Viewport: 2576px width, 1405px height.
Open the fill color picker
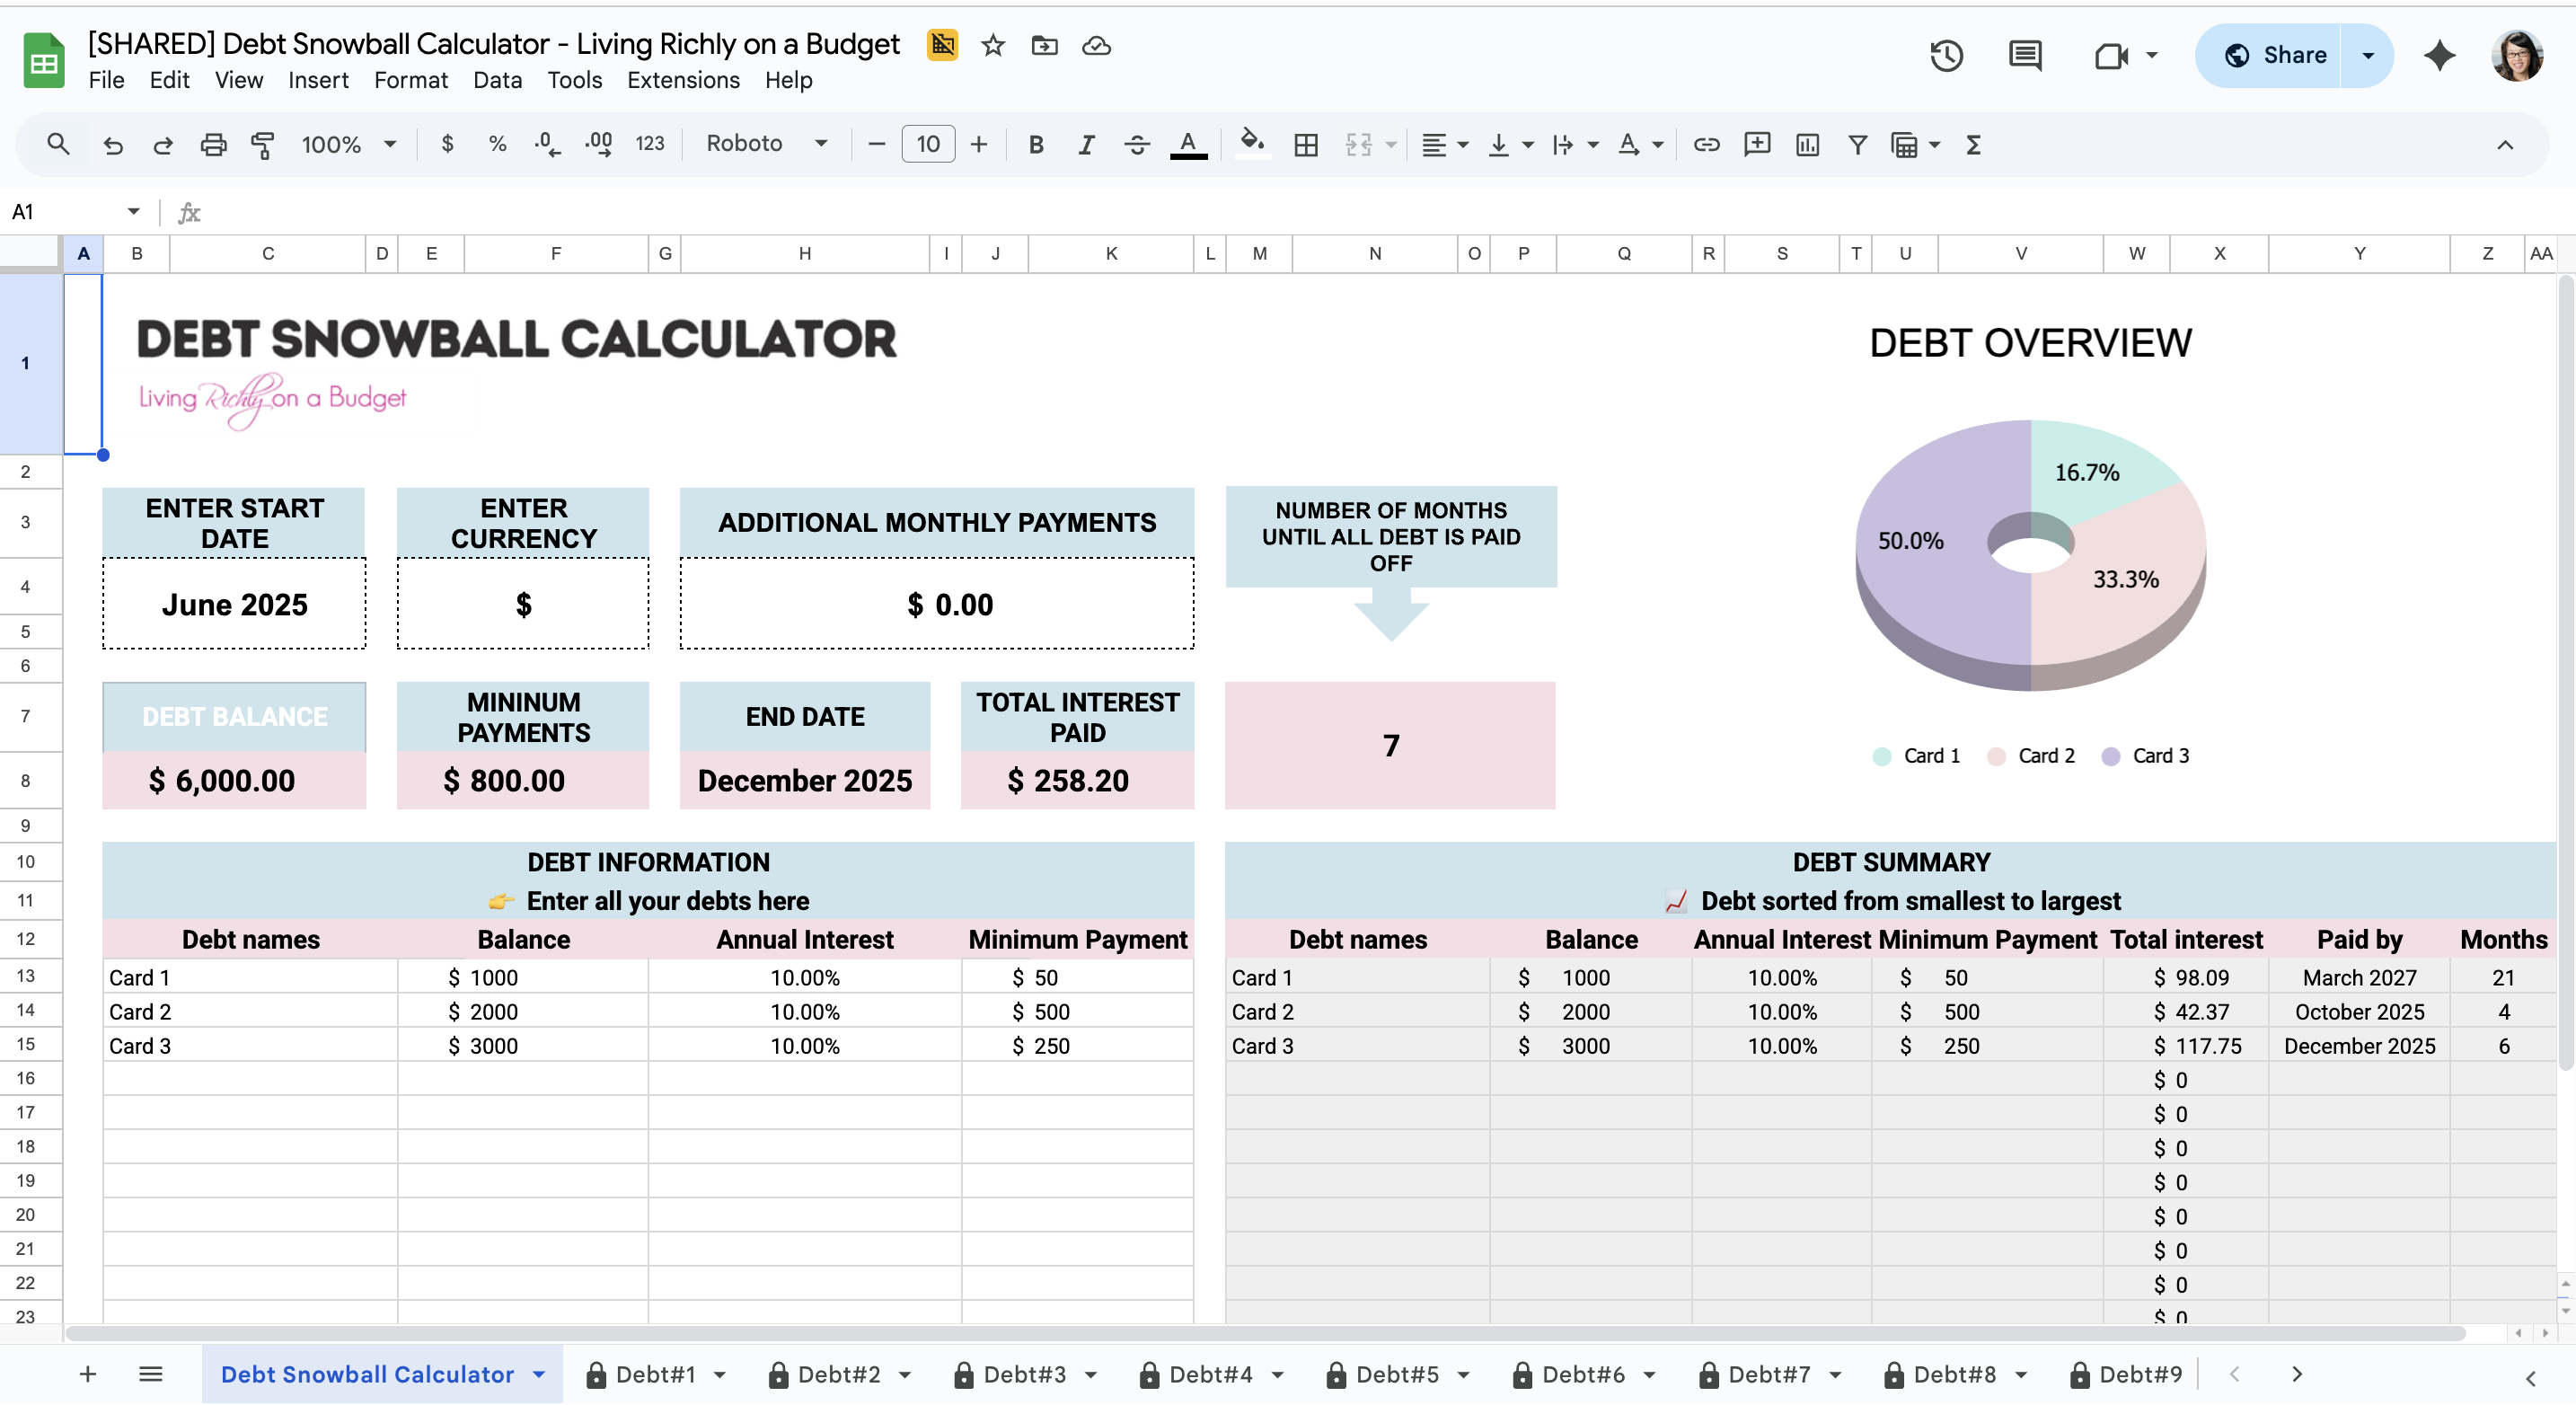pos(1252,143)
